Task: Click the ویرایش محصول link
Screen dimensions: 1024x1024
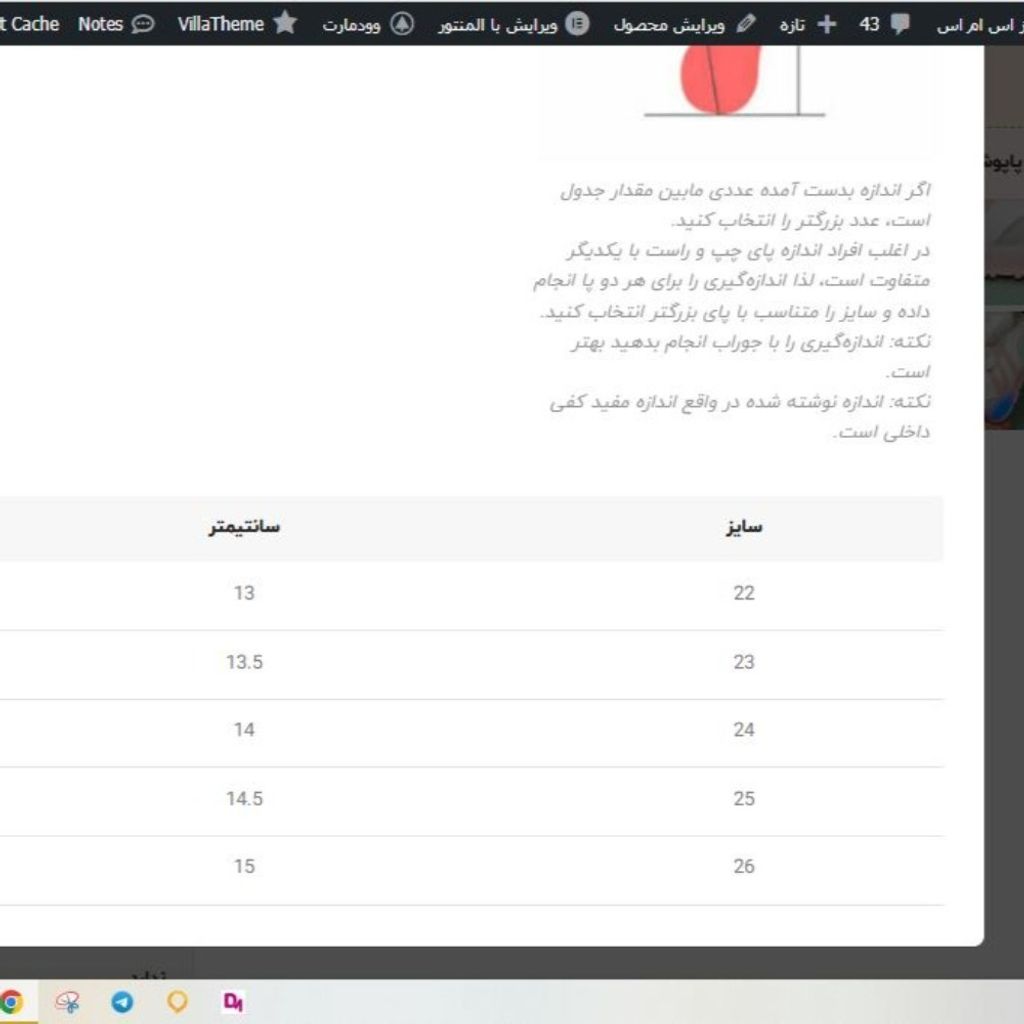Action: click(x=668, y=23)
